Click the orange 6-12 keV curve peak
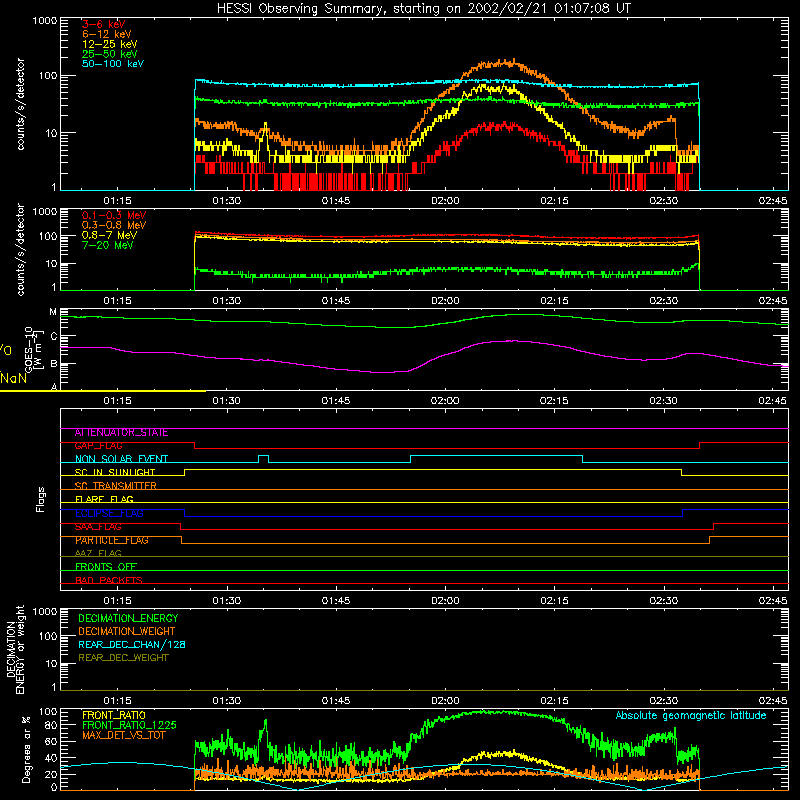The height and width of the screenshot is (800, 800). pos(513,61)
